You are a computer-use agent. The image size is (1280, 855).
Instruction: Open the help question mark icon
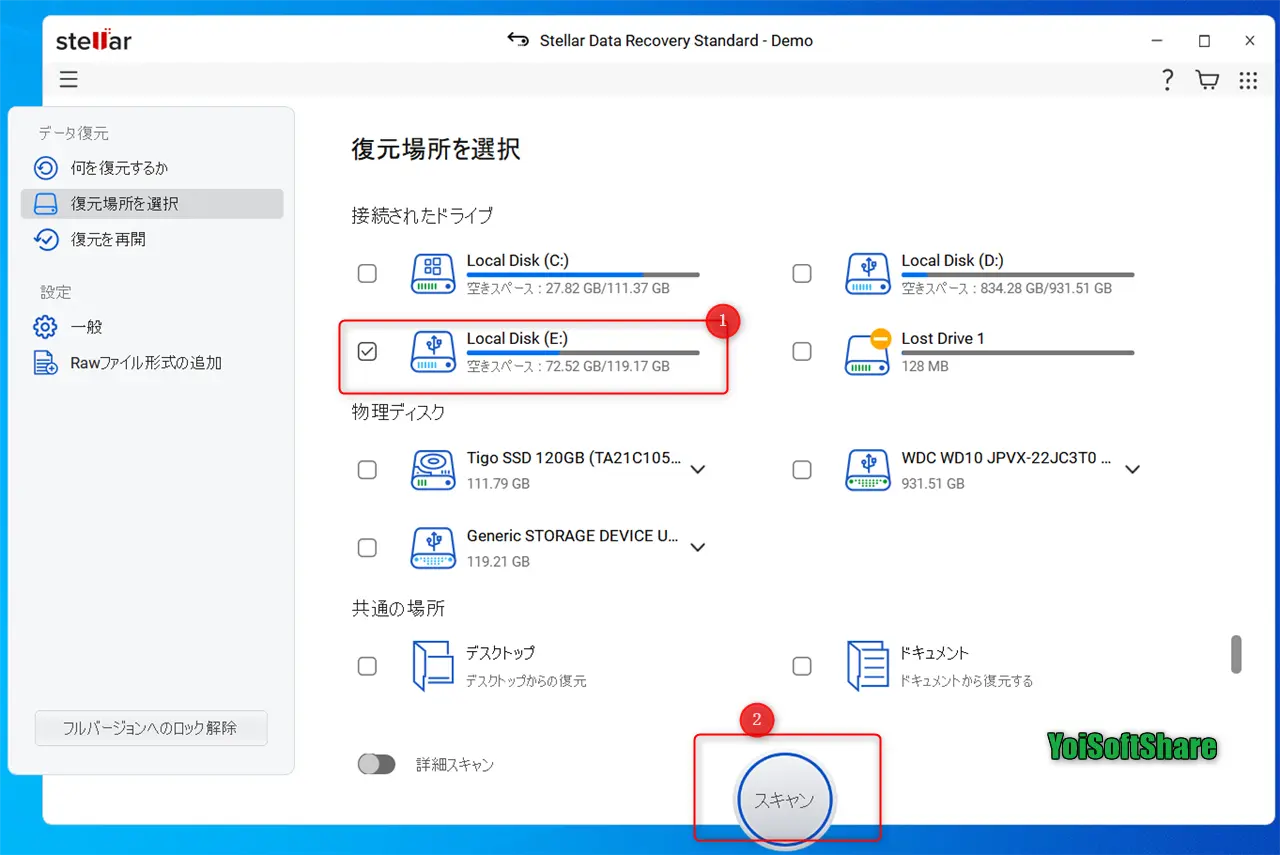(1167, 81)
